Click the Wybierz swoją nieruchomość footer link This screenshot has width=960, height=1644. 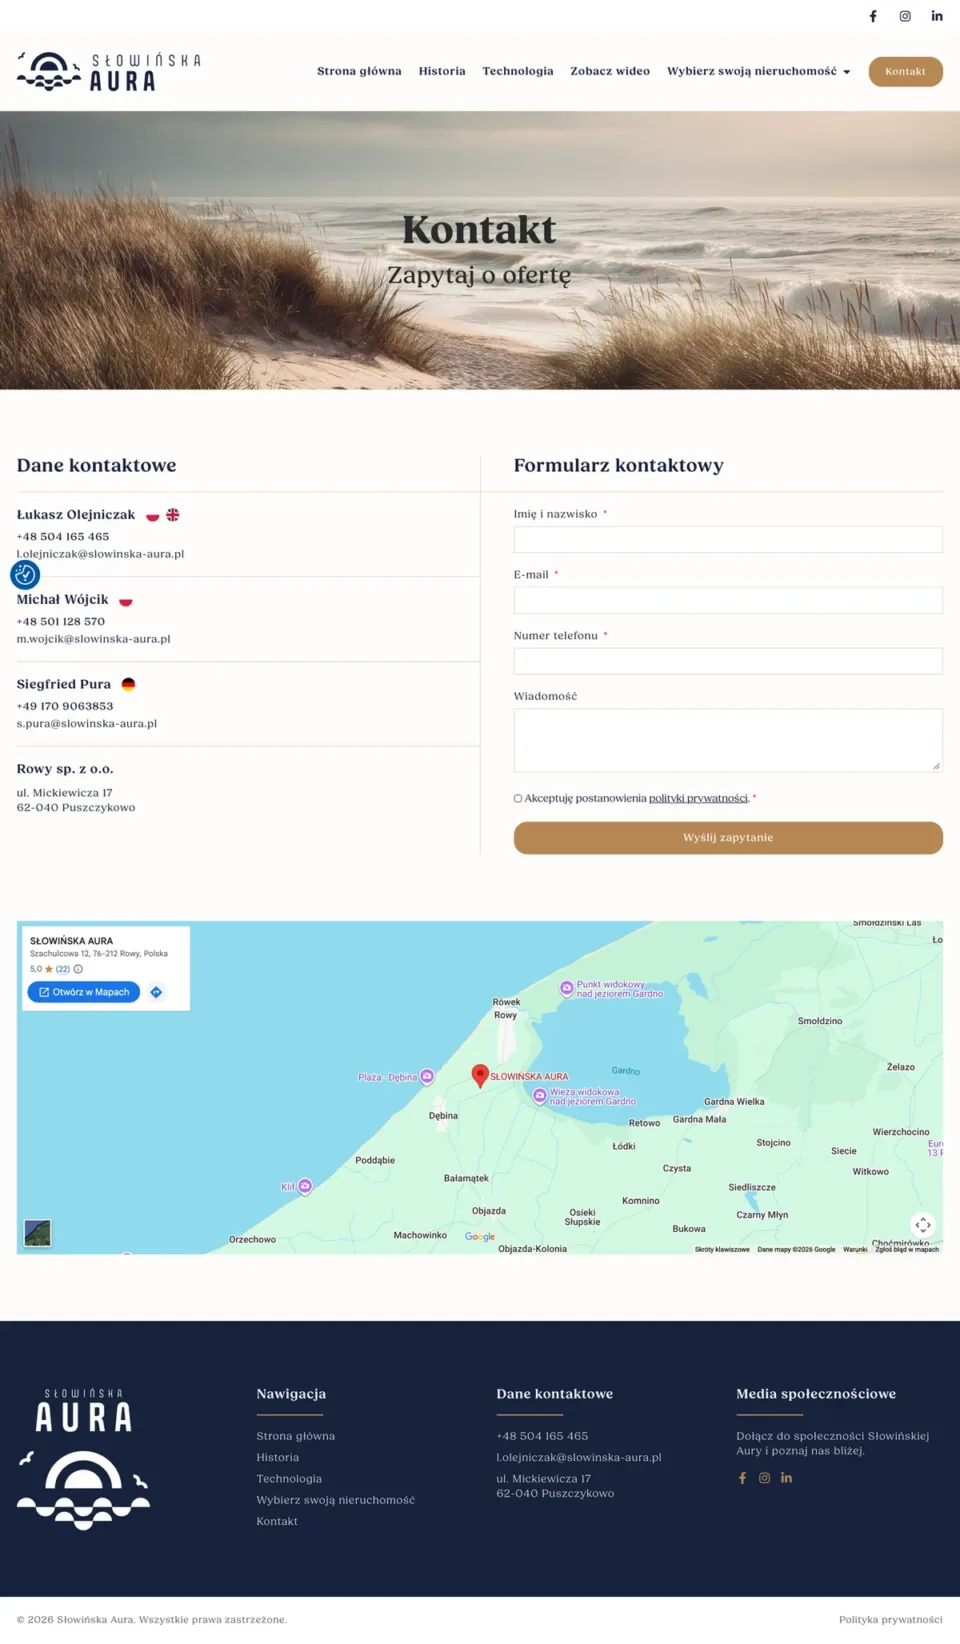pyautogui.click(x=336, y=1500)
